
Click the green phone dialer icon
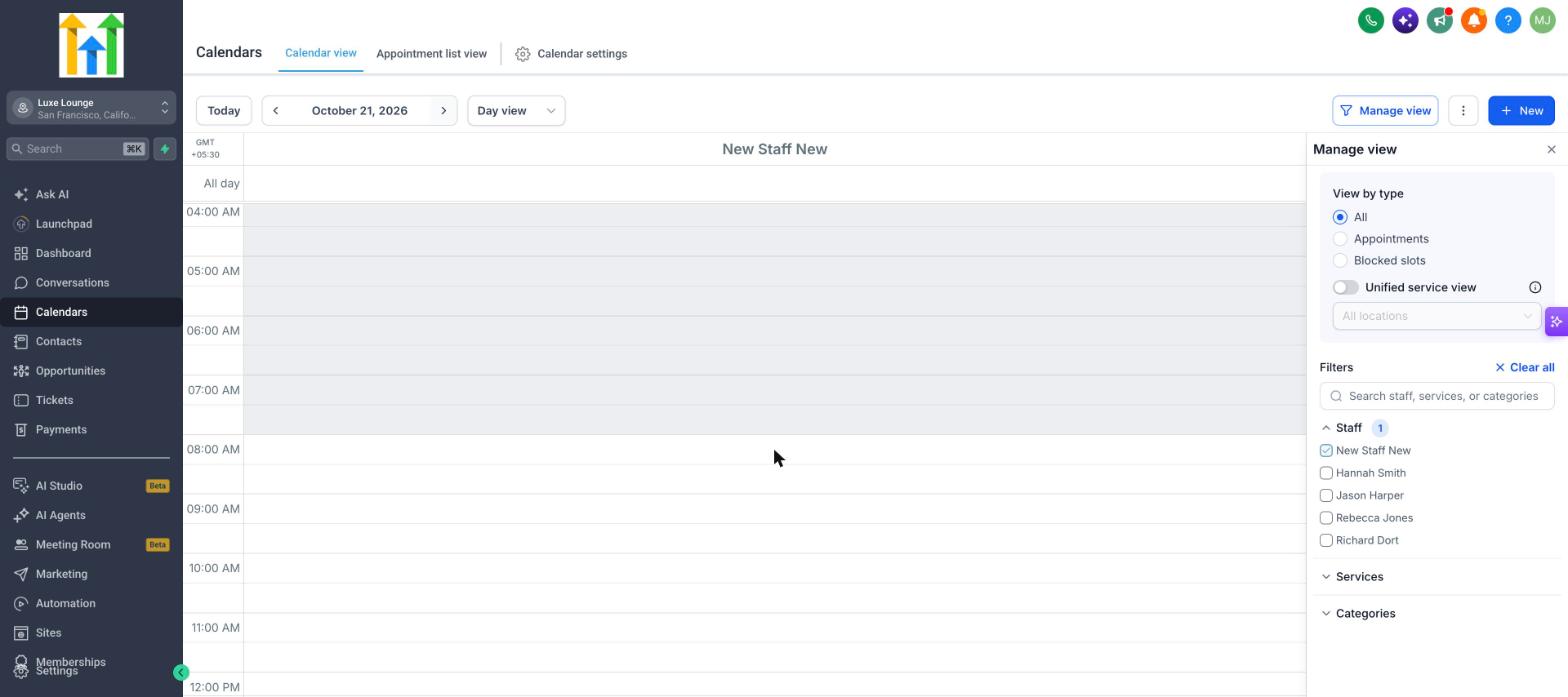point(1371,20)
